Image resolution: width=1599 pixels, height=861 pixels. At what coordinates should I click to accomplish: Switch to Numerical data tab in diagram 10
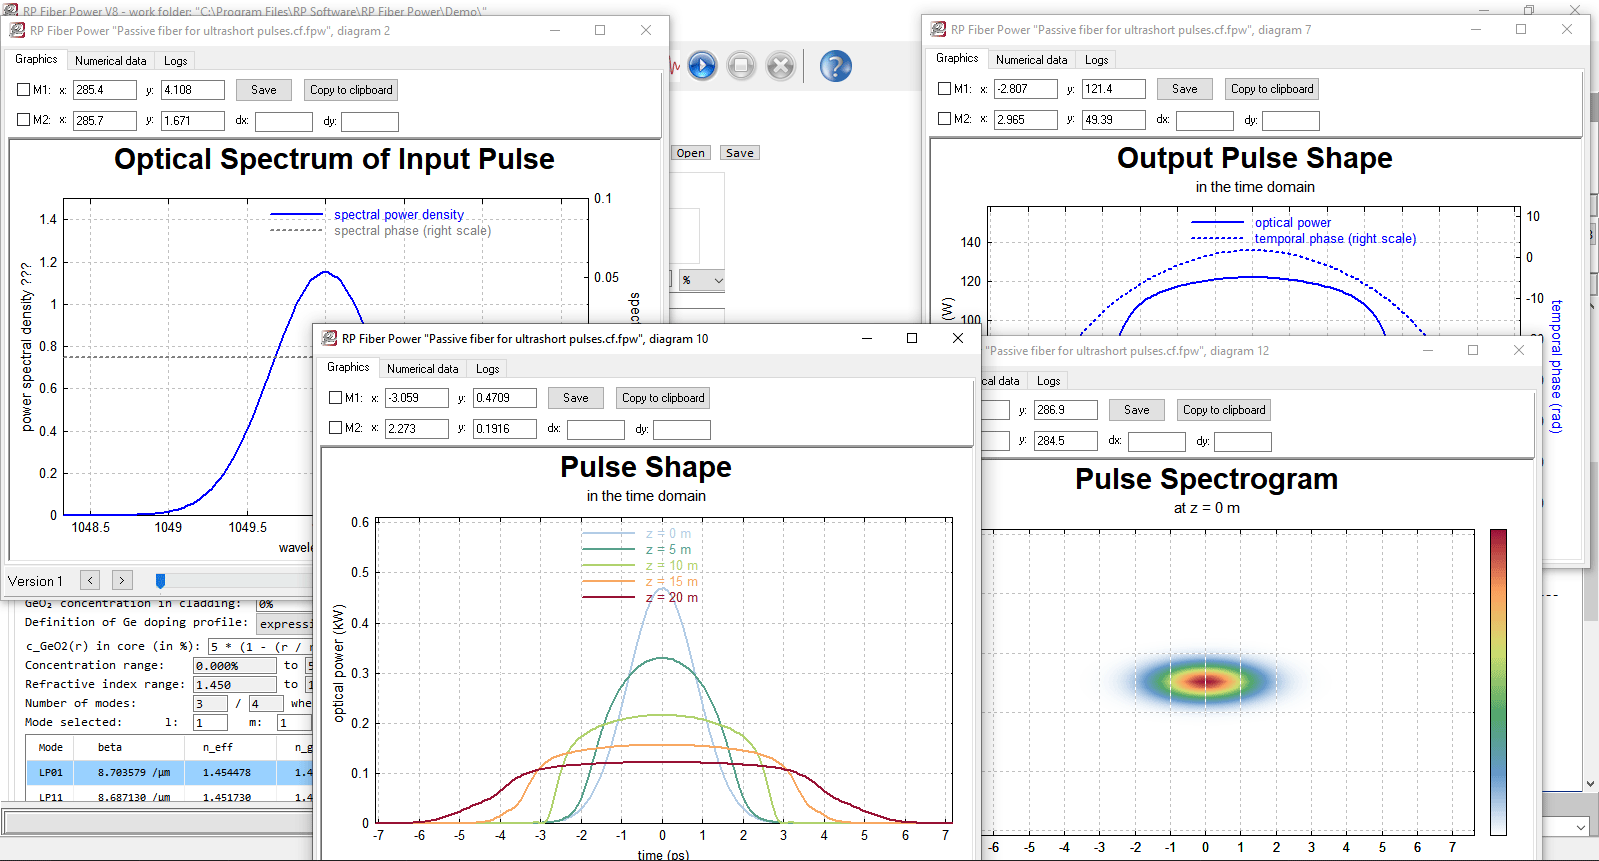tap(422, 369)
